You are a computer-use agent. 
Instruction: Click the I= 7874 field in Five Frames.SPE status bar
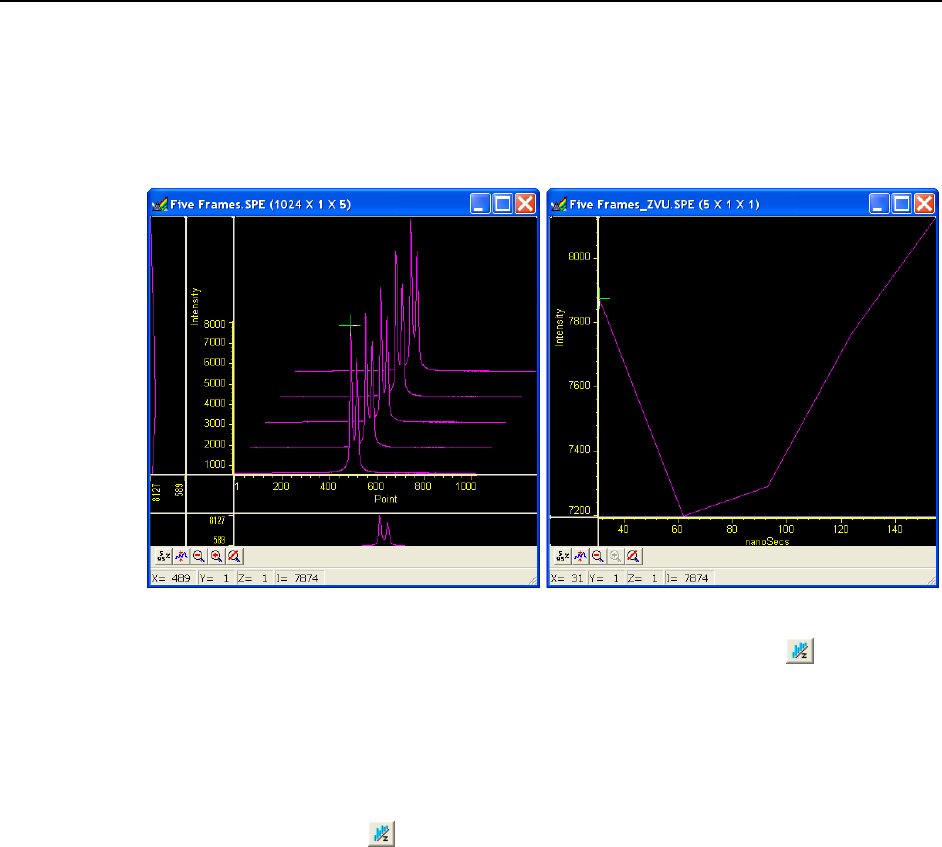click(x=299, y=578)
